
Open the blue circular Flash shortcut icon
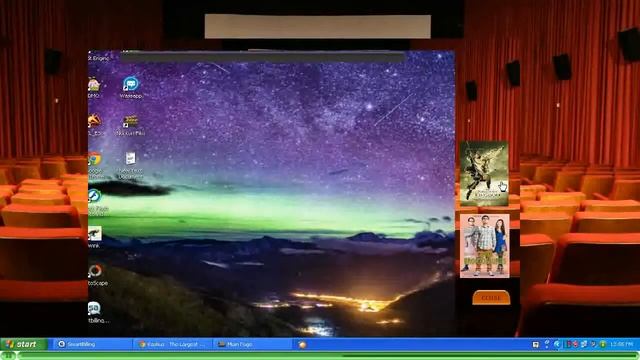(95, 196)
